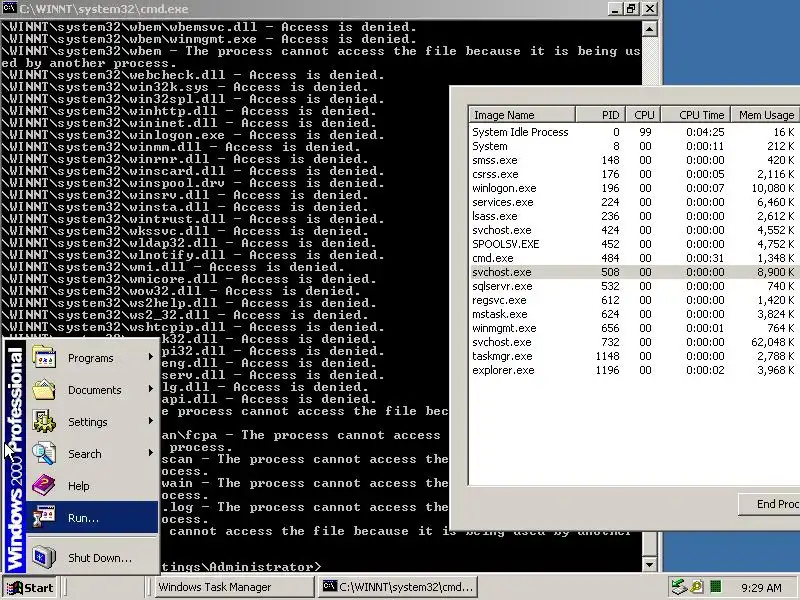Select Run... in Start menu
The width and height of the screenshot is (800, 600).
click(92, 517)
